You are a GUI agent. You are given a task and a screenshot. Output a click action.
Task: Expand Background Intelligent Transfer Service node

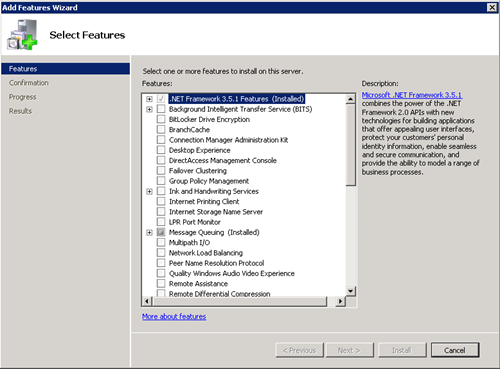coord(149,109)
